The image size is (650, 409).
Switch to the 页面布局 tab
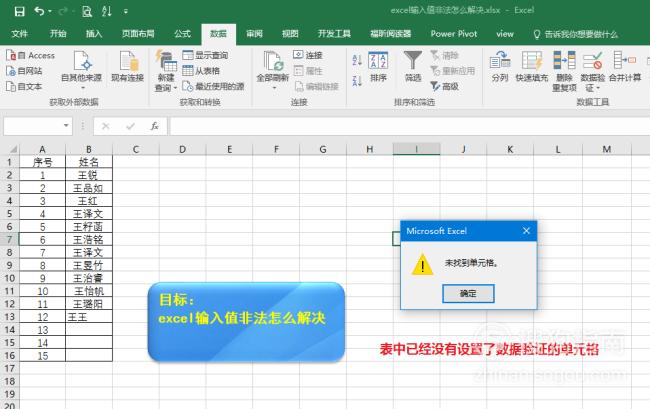tap(138, 34)
